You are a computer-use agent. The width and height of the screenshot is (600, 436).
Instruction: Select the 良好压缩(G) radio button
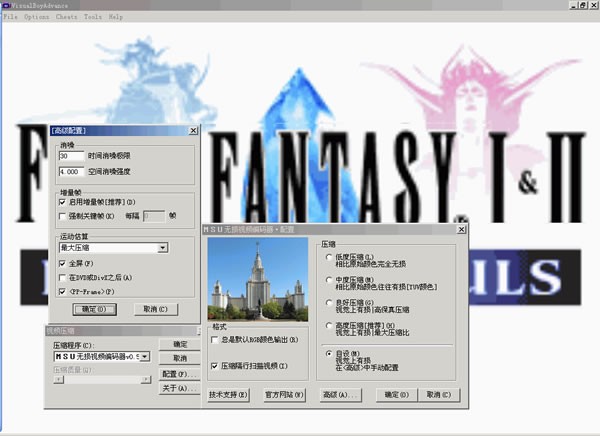329,302
